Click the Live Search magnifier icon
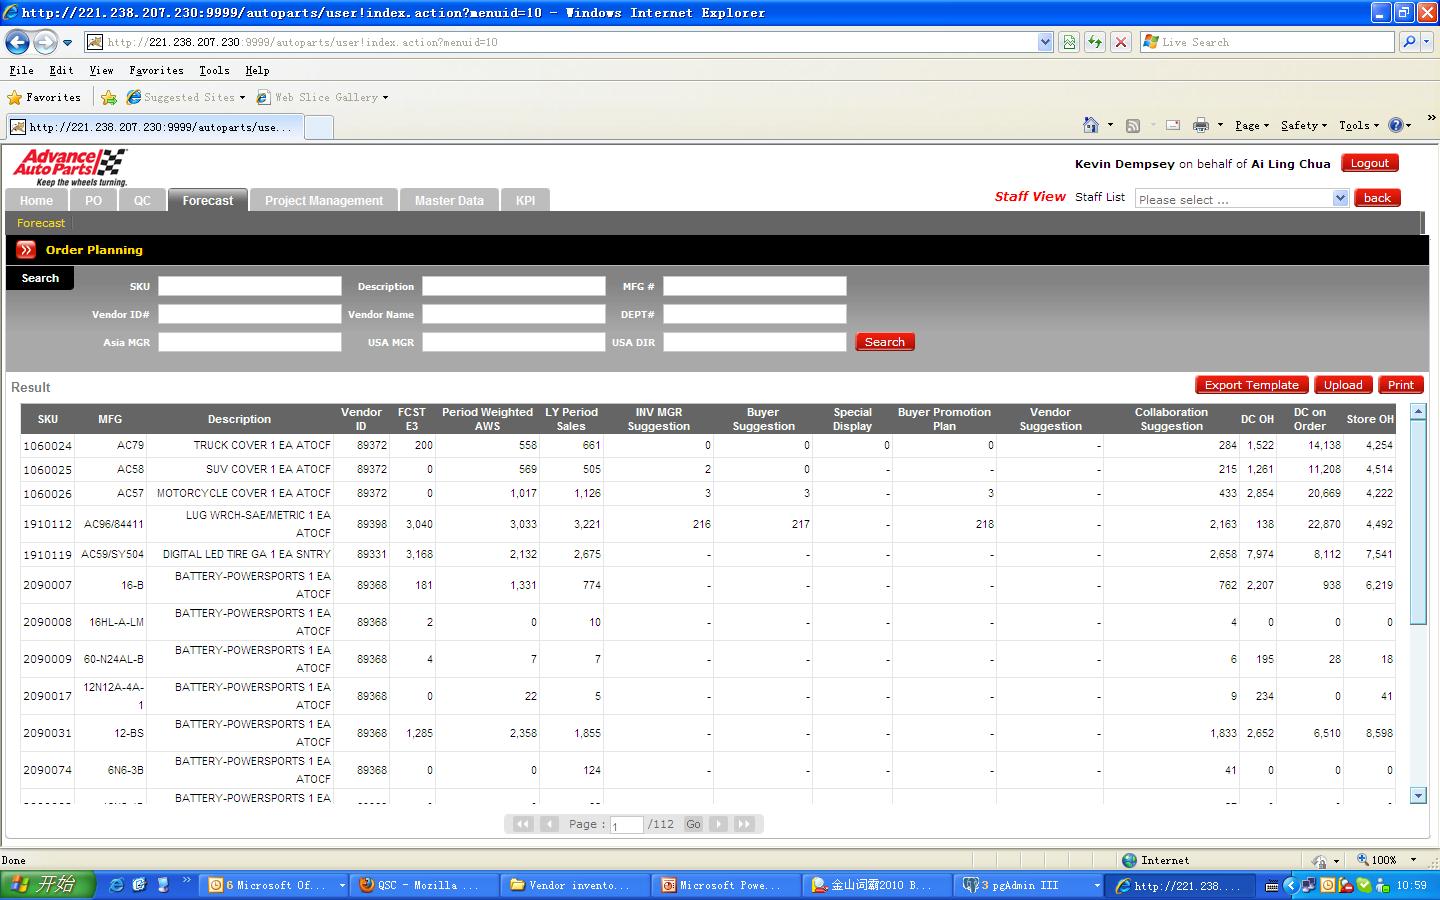 point(1409,42)
